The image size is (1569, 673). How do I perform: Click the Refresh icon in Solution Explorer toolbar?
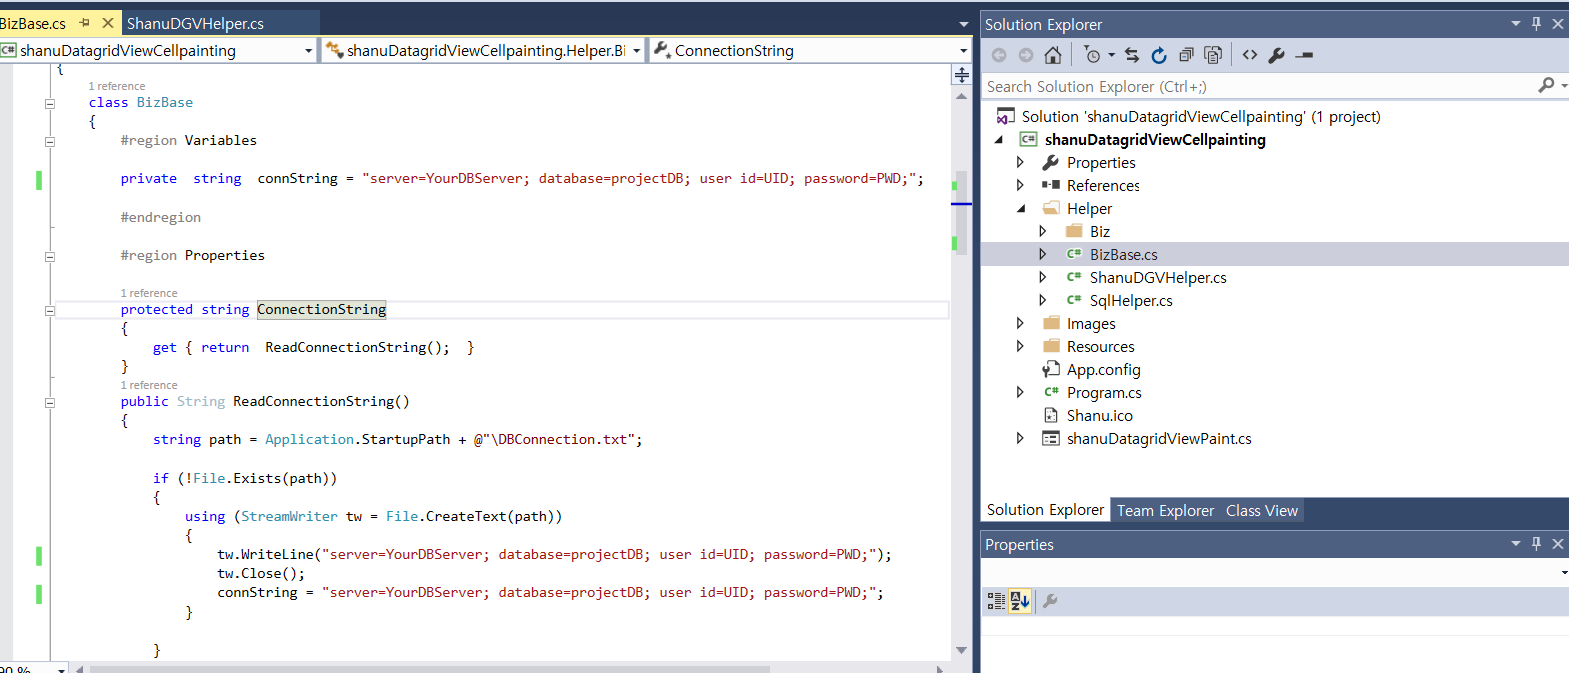coord(1159,55)
